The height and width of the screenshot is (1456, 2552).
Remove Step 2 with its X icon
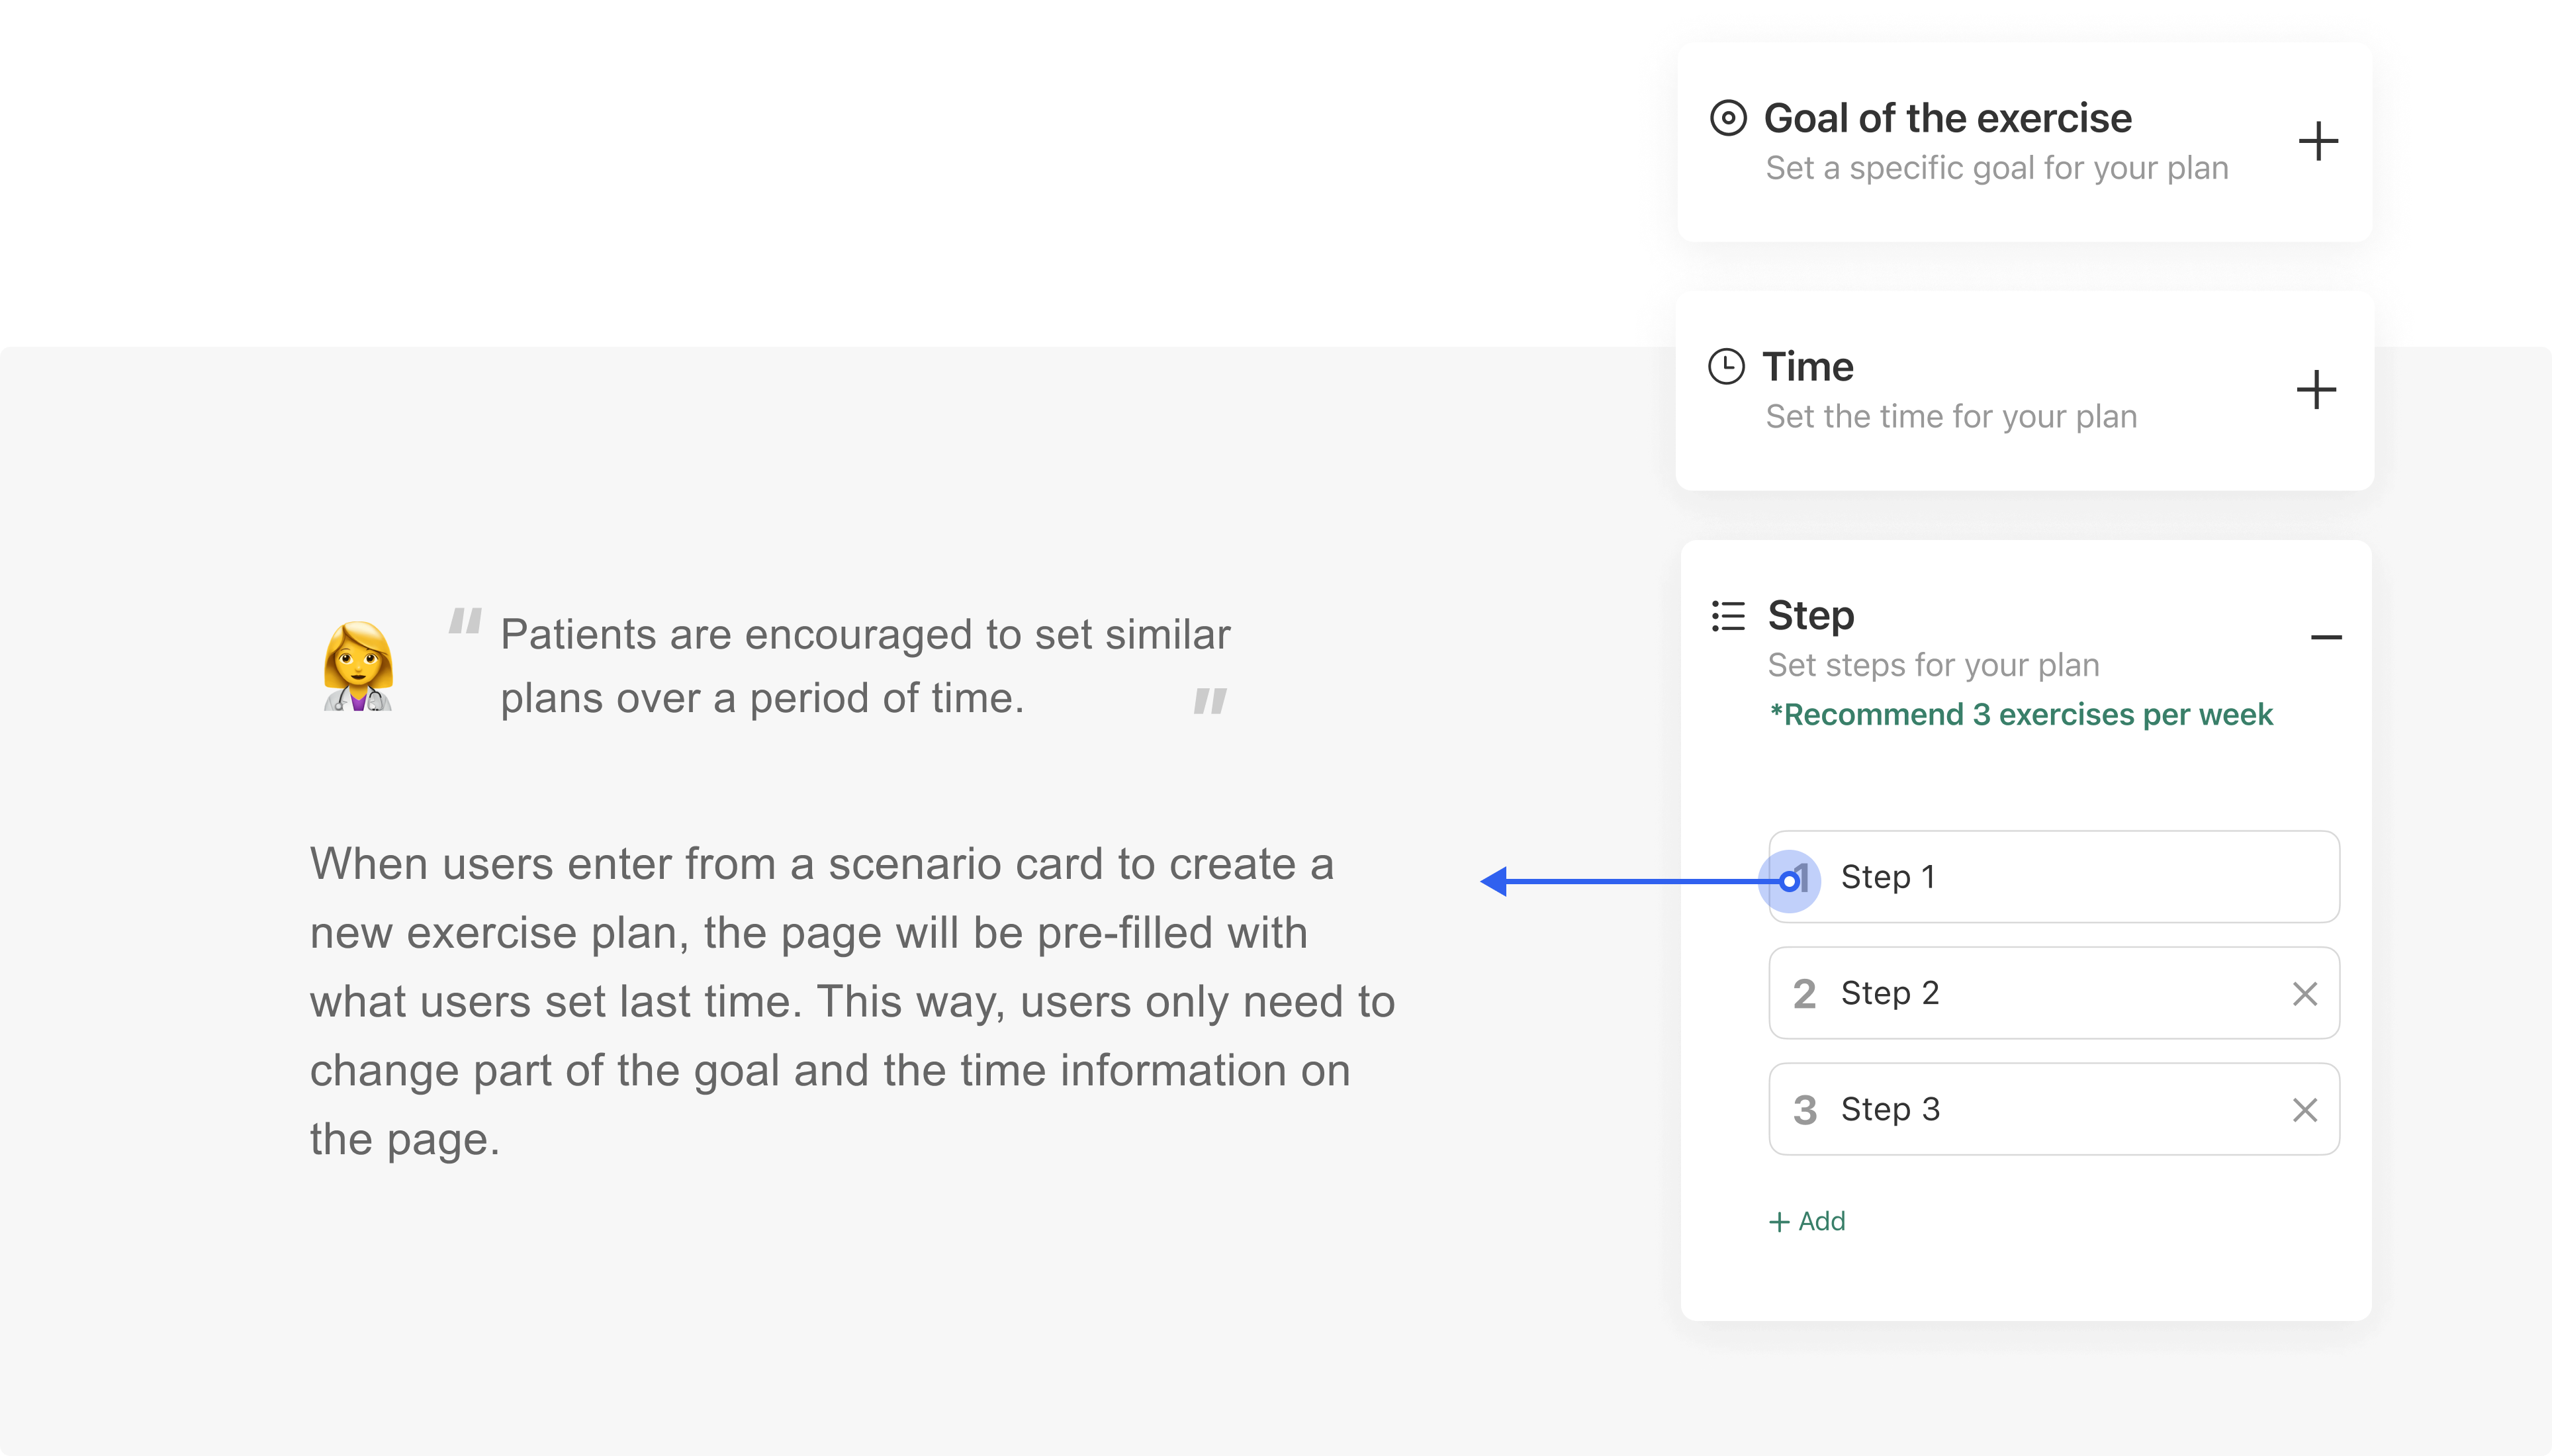coord(2304,994)
